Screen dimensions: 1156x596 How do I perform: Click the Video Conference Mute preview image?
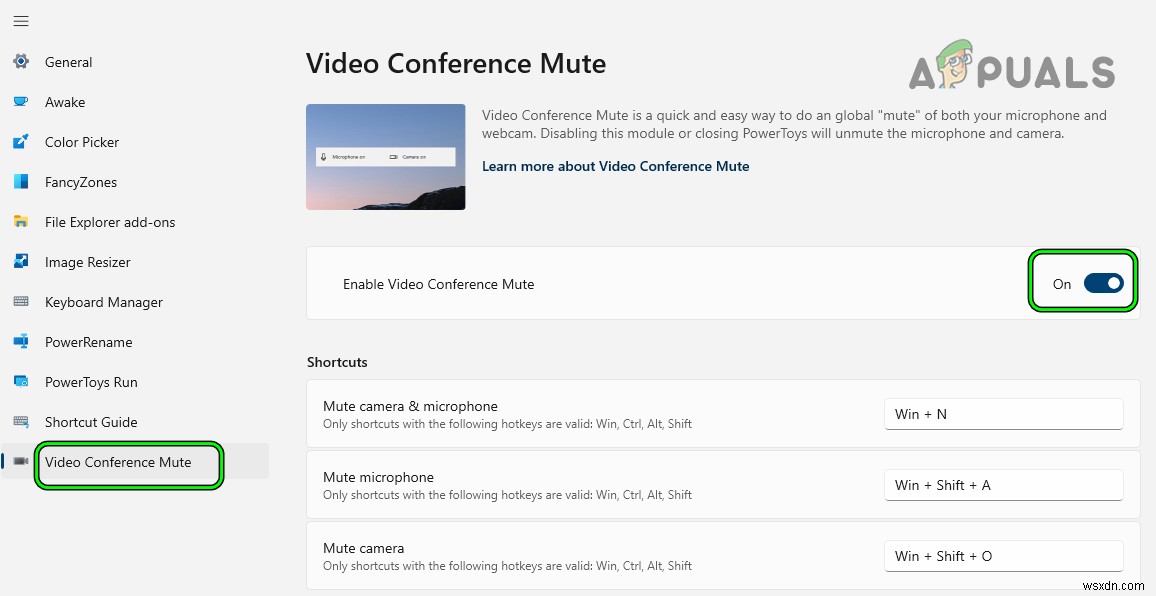pos(385,157)
